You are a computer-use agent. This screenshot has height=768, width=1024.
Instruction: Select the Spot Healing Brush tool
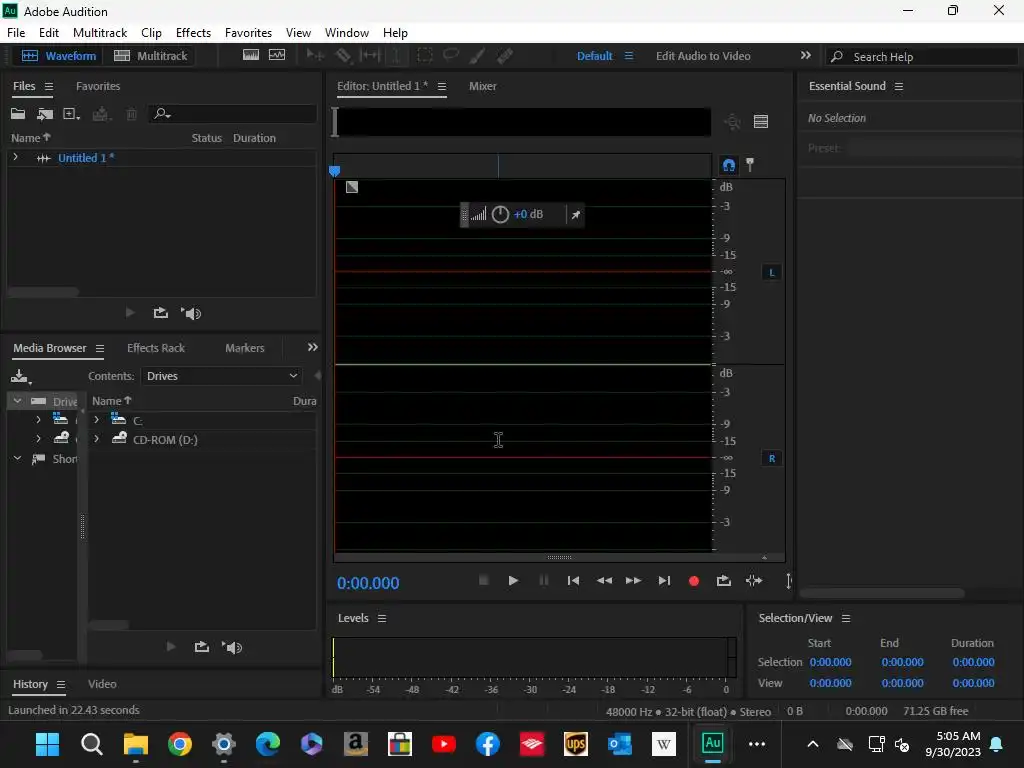coord(505,56)
